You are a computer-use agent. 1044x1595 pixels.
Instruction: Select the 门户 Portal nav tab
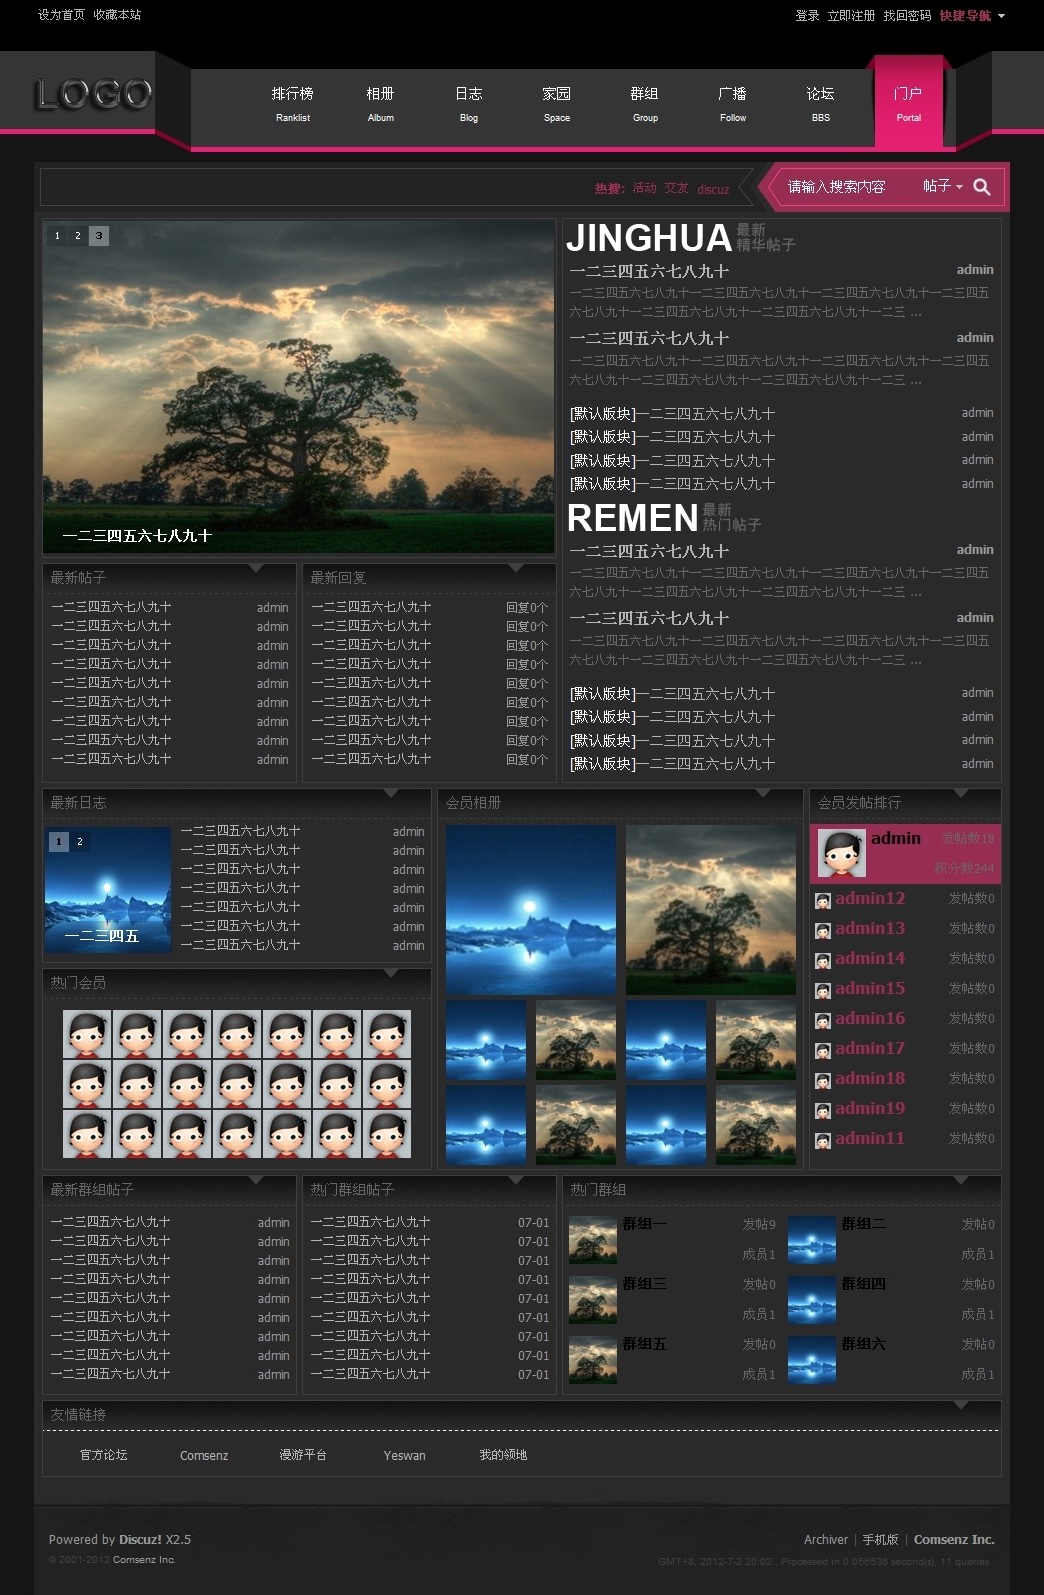[908, 103]
